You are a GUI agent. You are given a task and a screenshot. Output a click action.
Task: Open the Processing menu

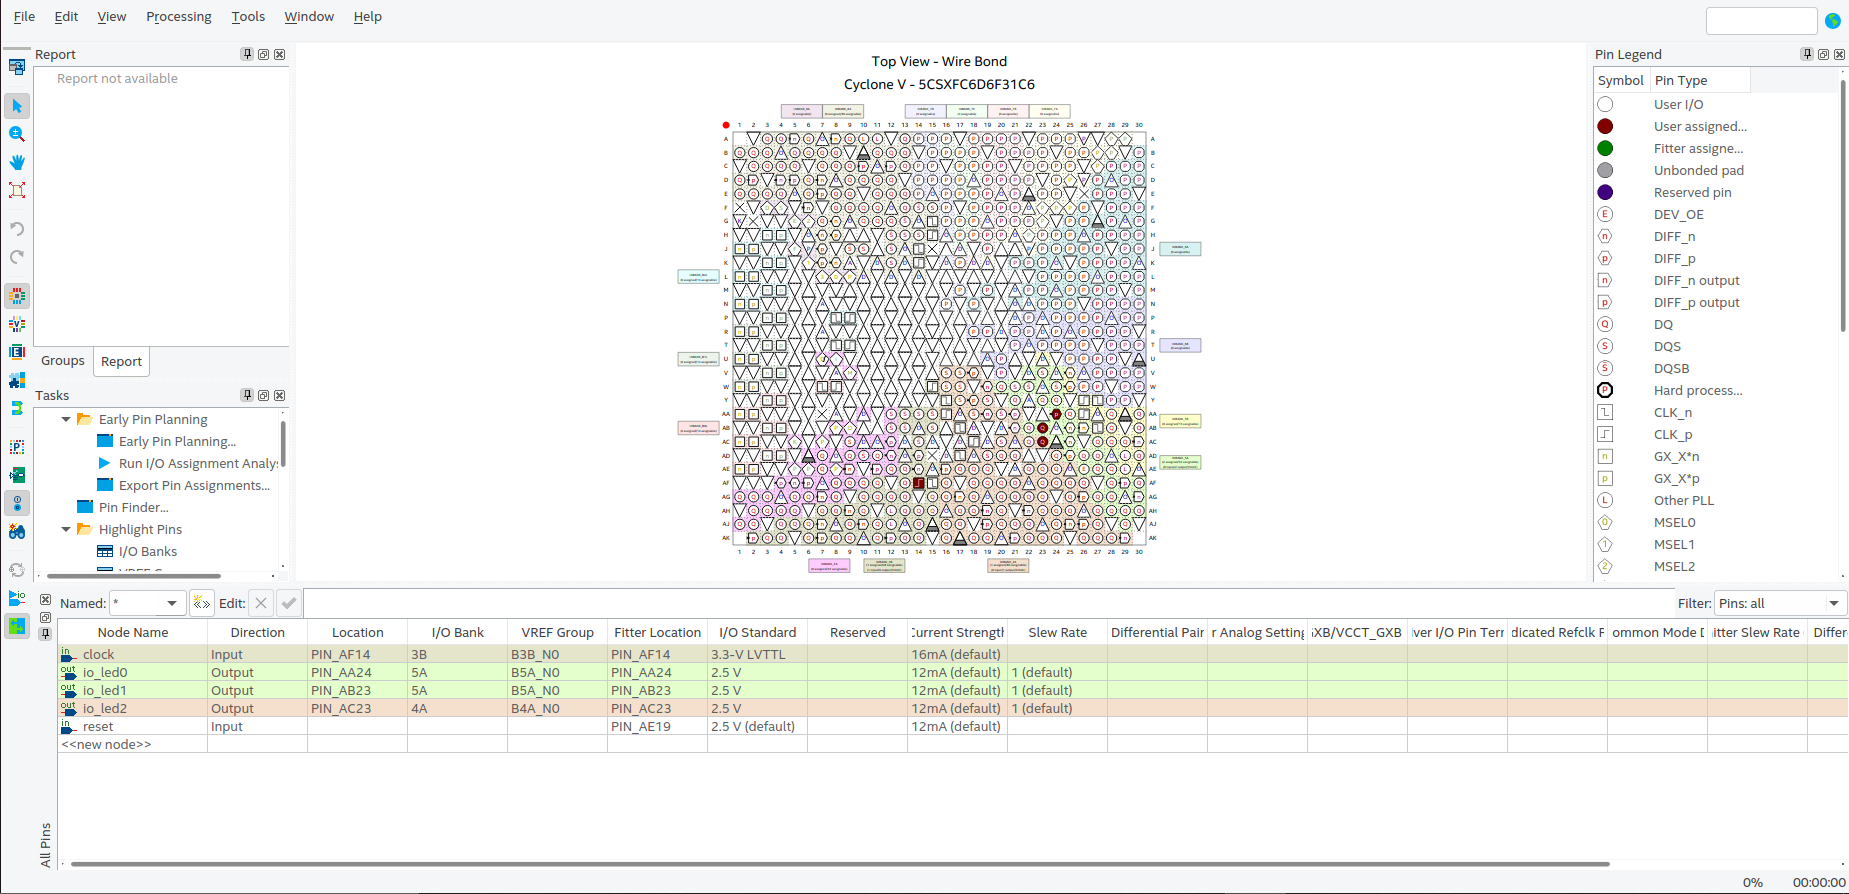point(179,17)
